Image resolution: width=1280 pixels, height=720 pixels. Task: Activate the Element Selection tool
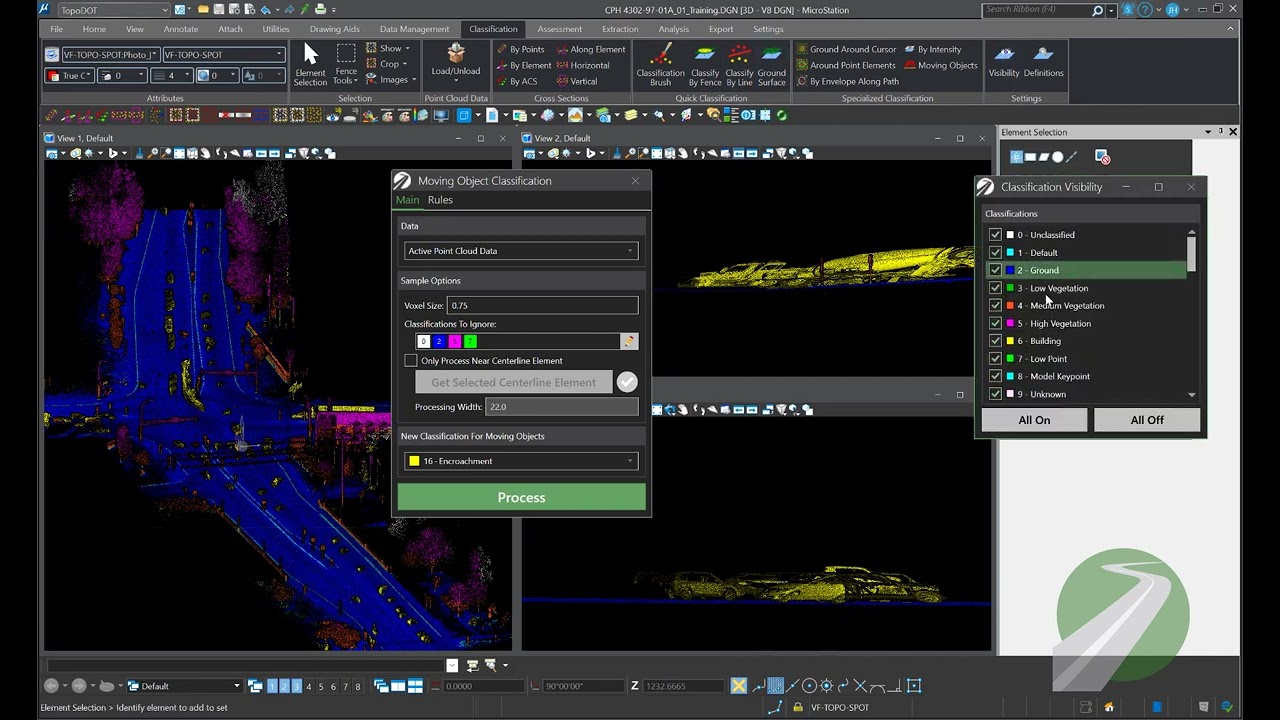(310, 62)
